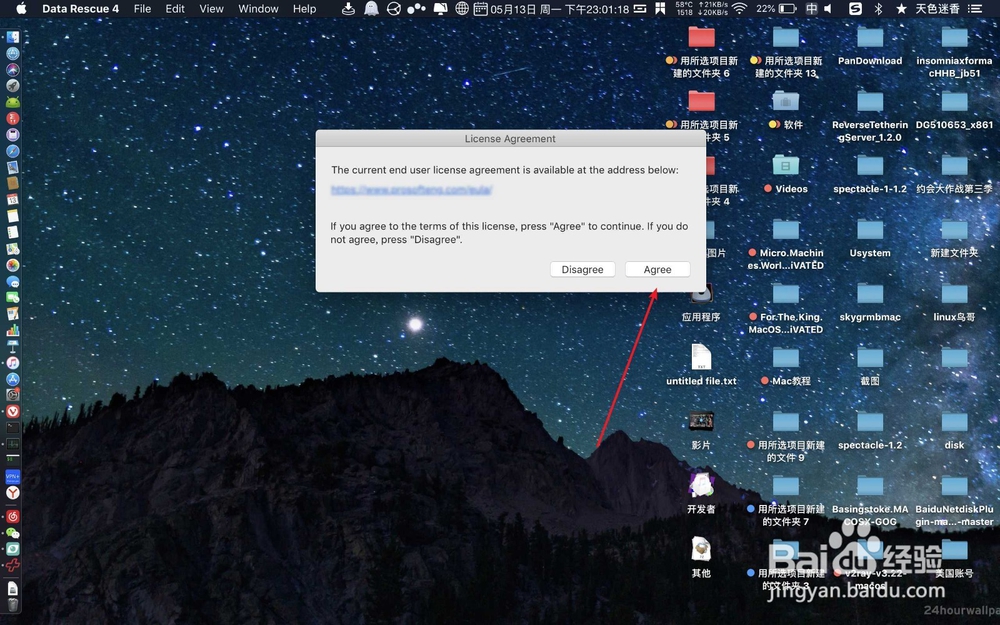Open the Help menu

click(x=304, y=9)
